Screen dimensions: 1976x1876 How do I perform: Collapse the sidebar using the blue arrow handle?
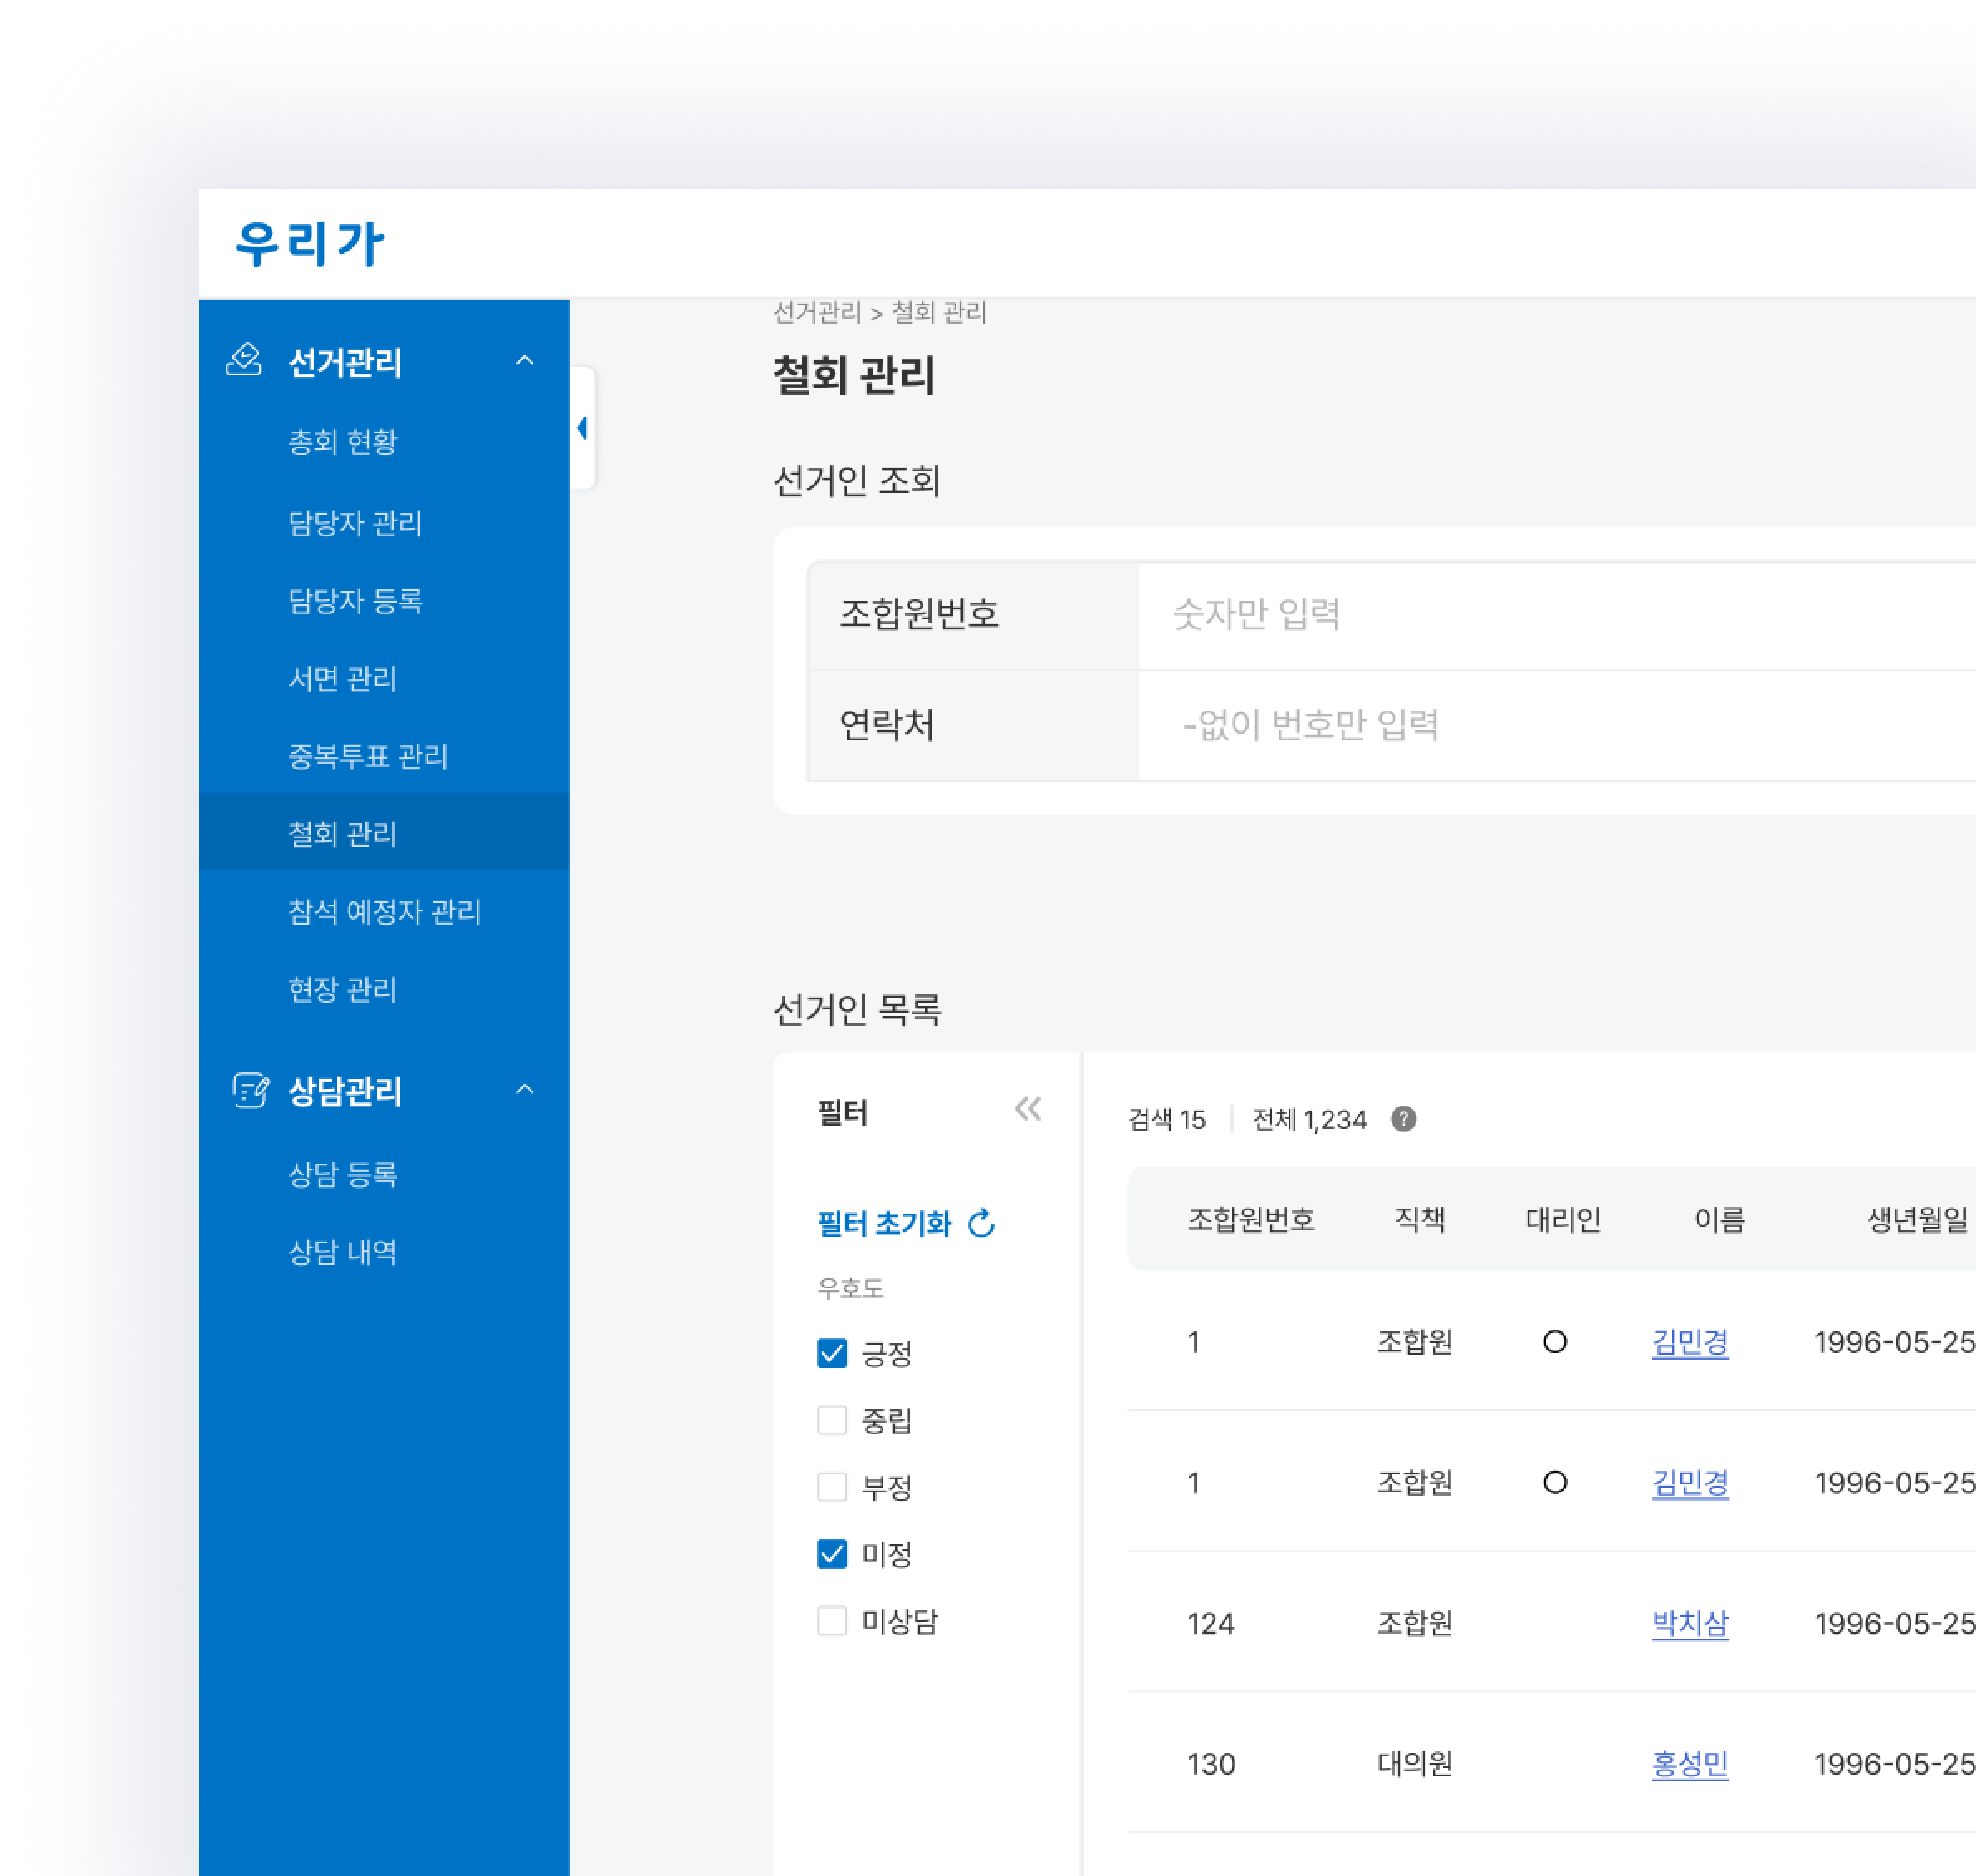coord(583,428)
